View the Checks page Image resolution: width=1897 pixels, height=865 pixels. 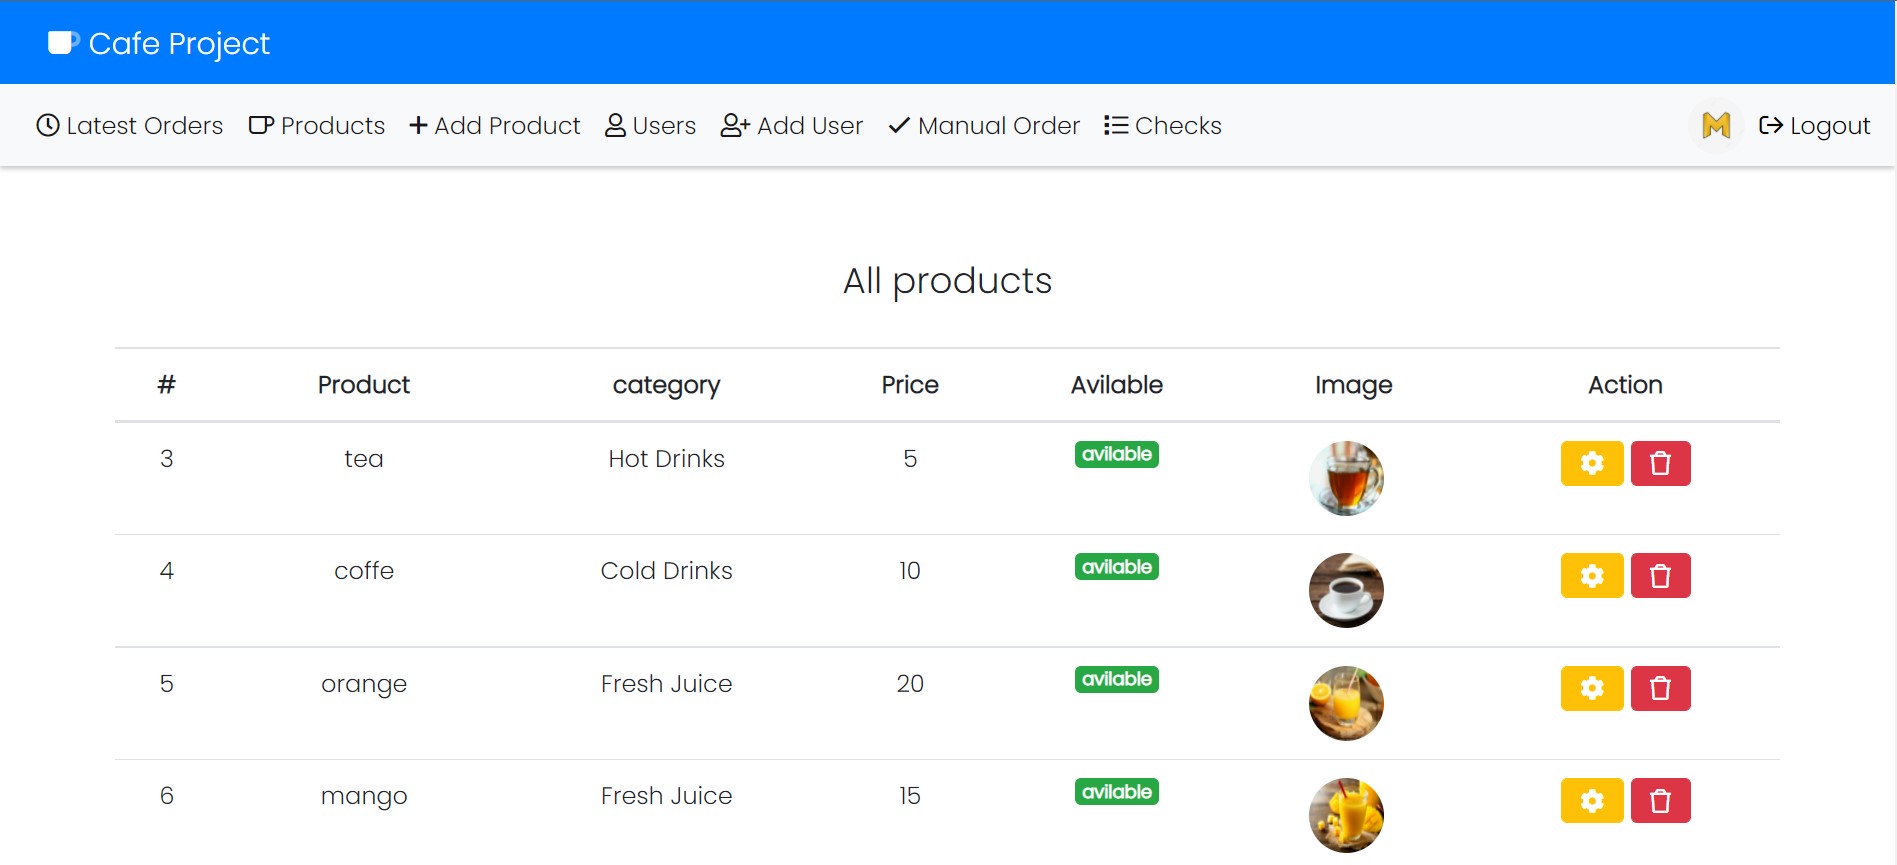click(x=1163, y=126)
